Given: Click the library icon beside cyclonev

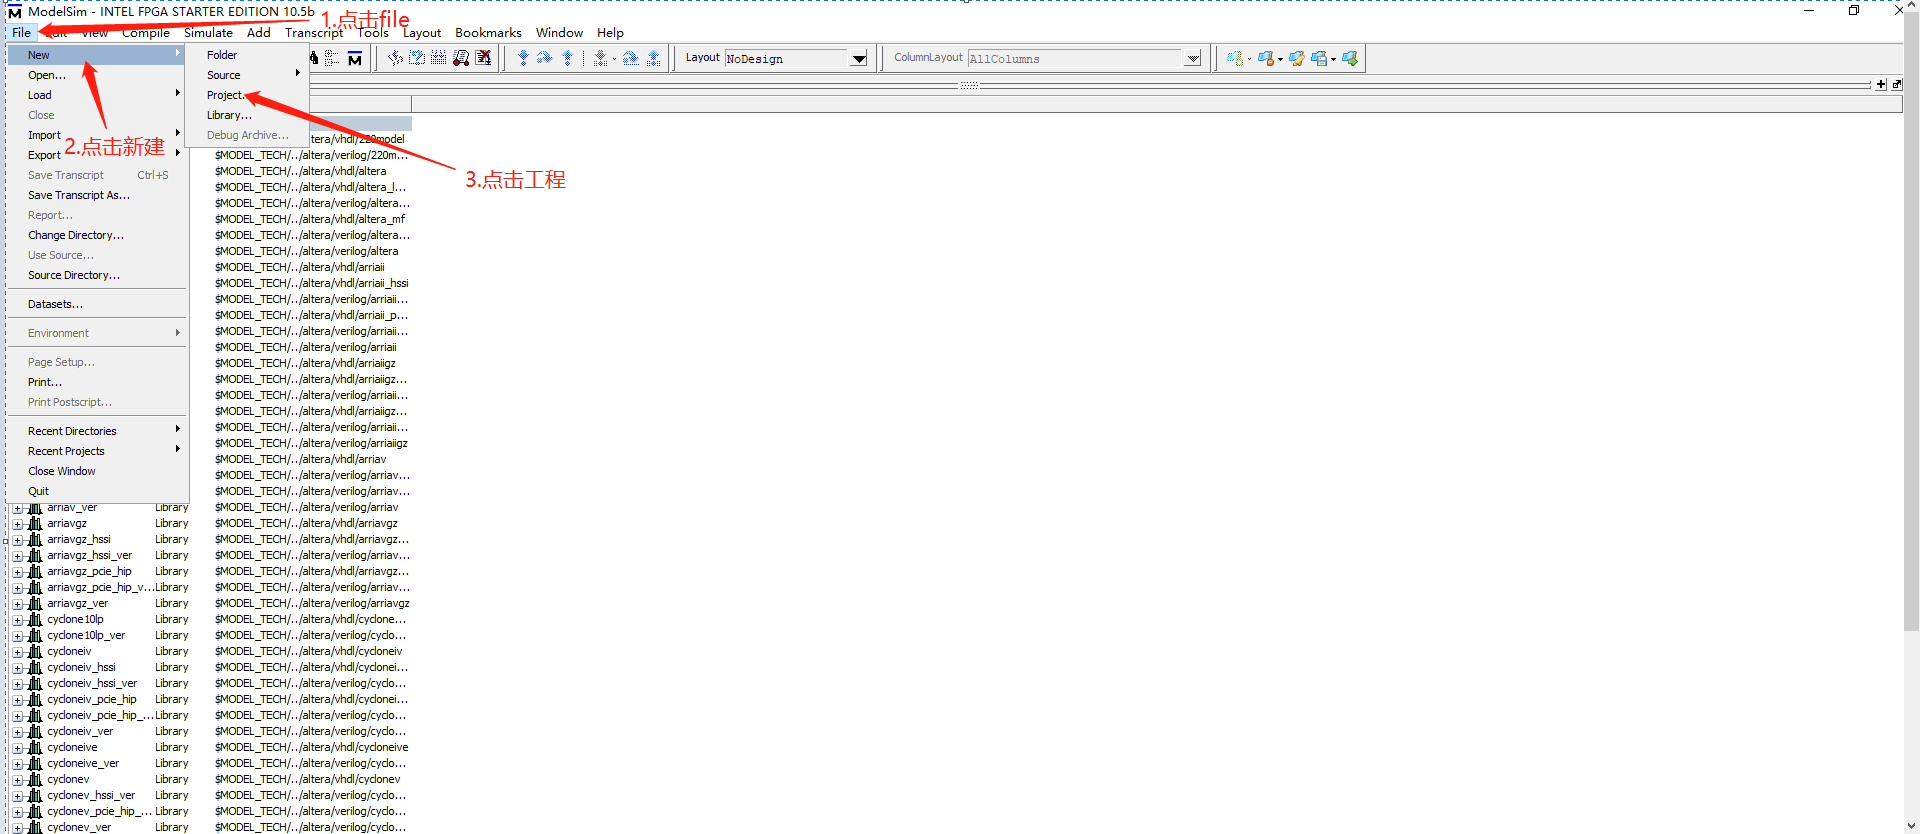Looking at the screenshot, I should 35,779.
